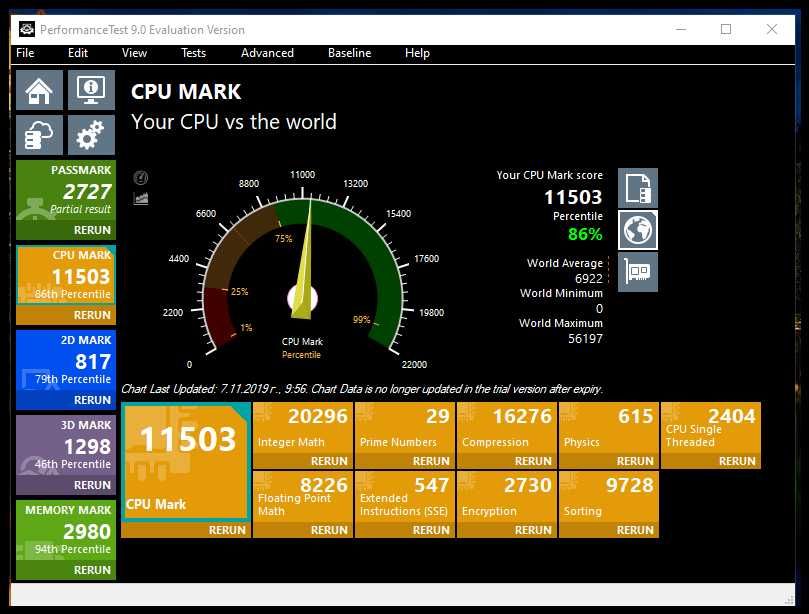Select the CPU Single Threaded 2404 tile
The height and width of the screenshot is (614, 809).
coord(711,428)
